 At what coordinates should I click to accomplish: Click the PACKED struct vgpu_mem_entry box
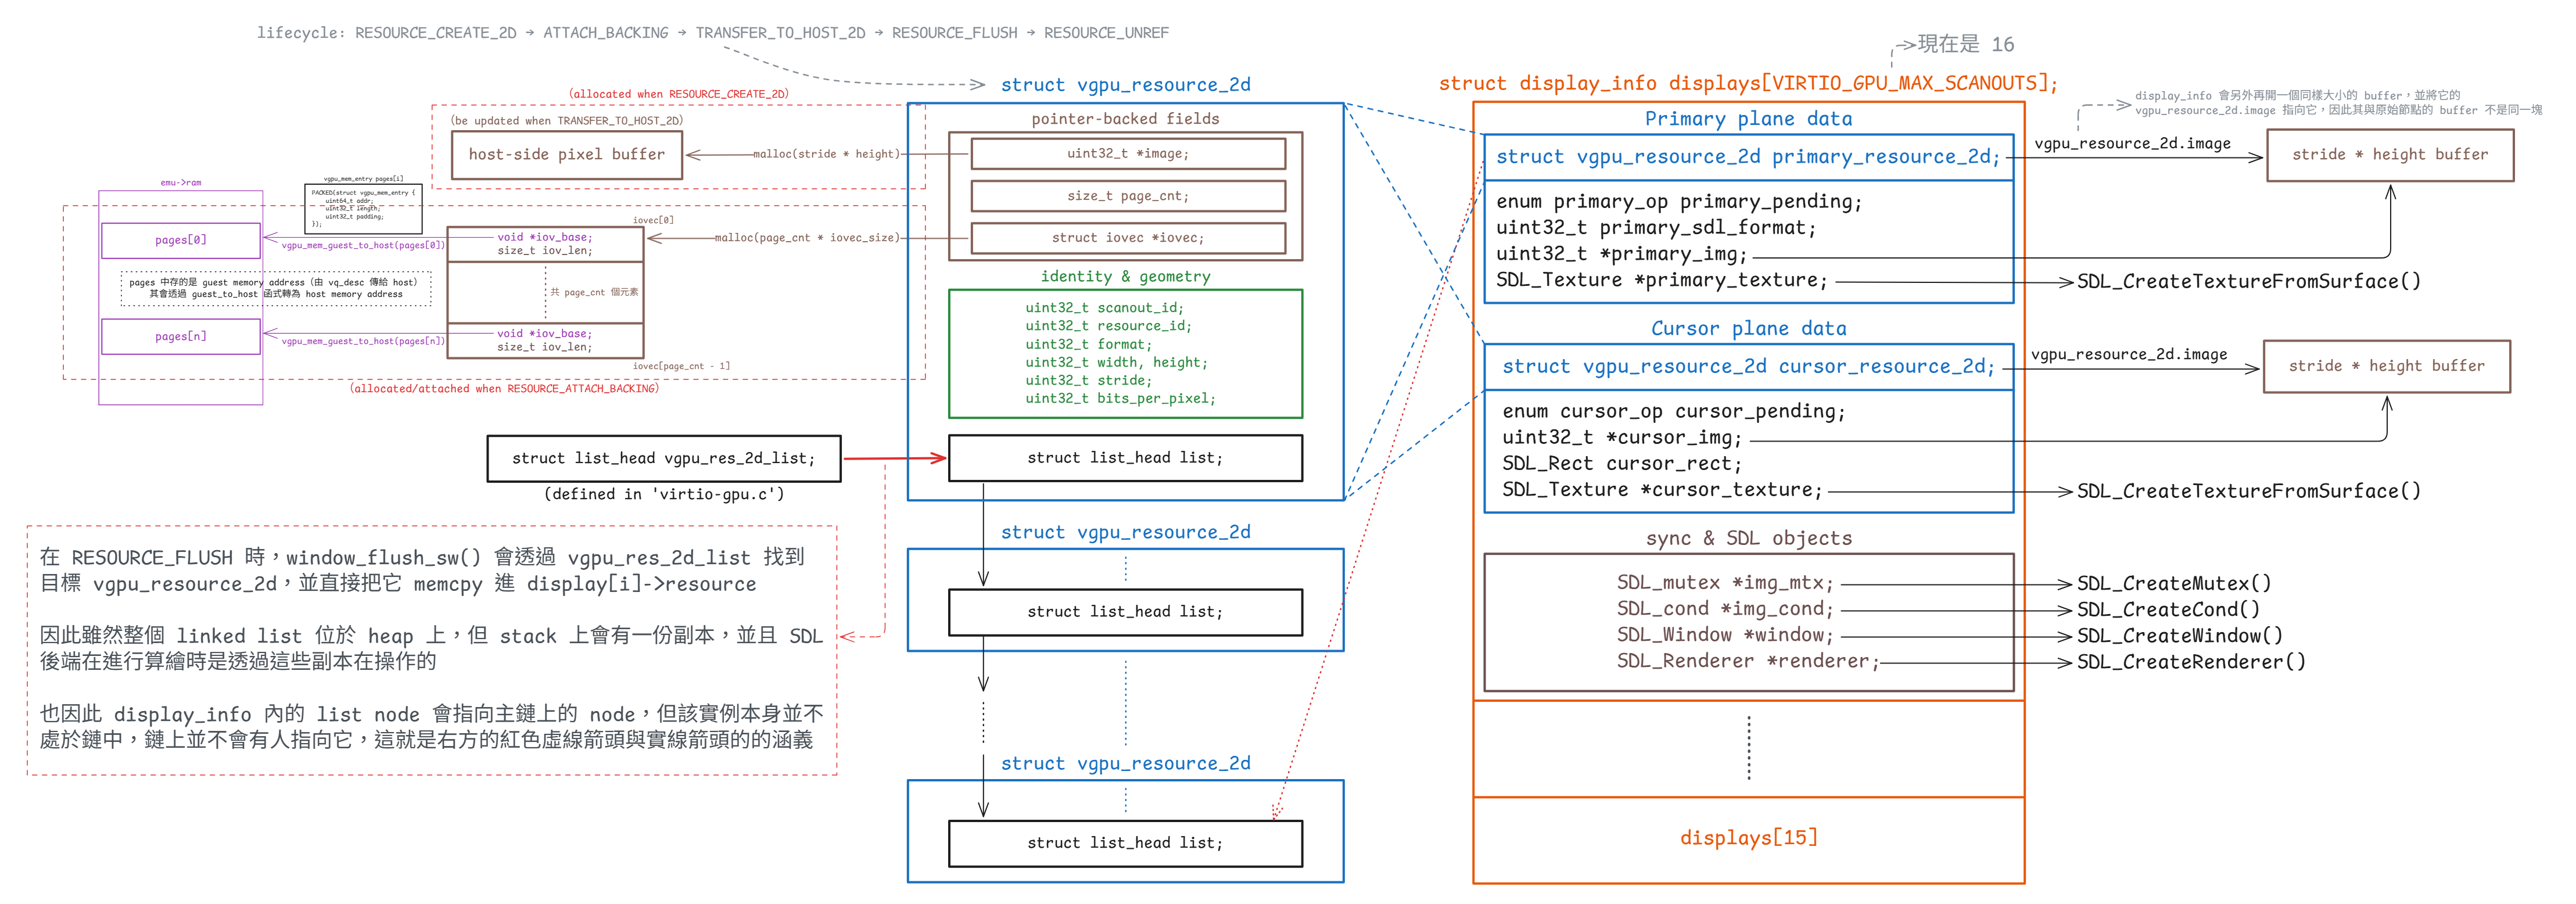[x=363, y=208]
